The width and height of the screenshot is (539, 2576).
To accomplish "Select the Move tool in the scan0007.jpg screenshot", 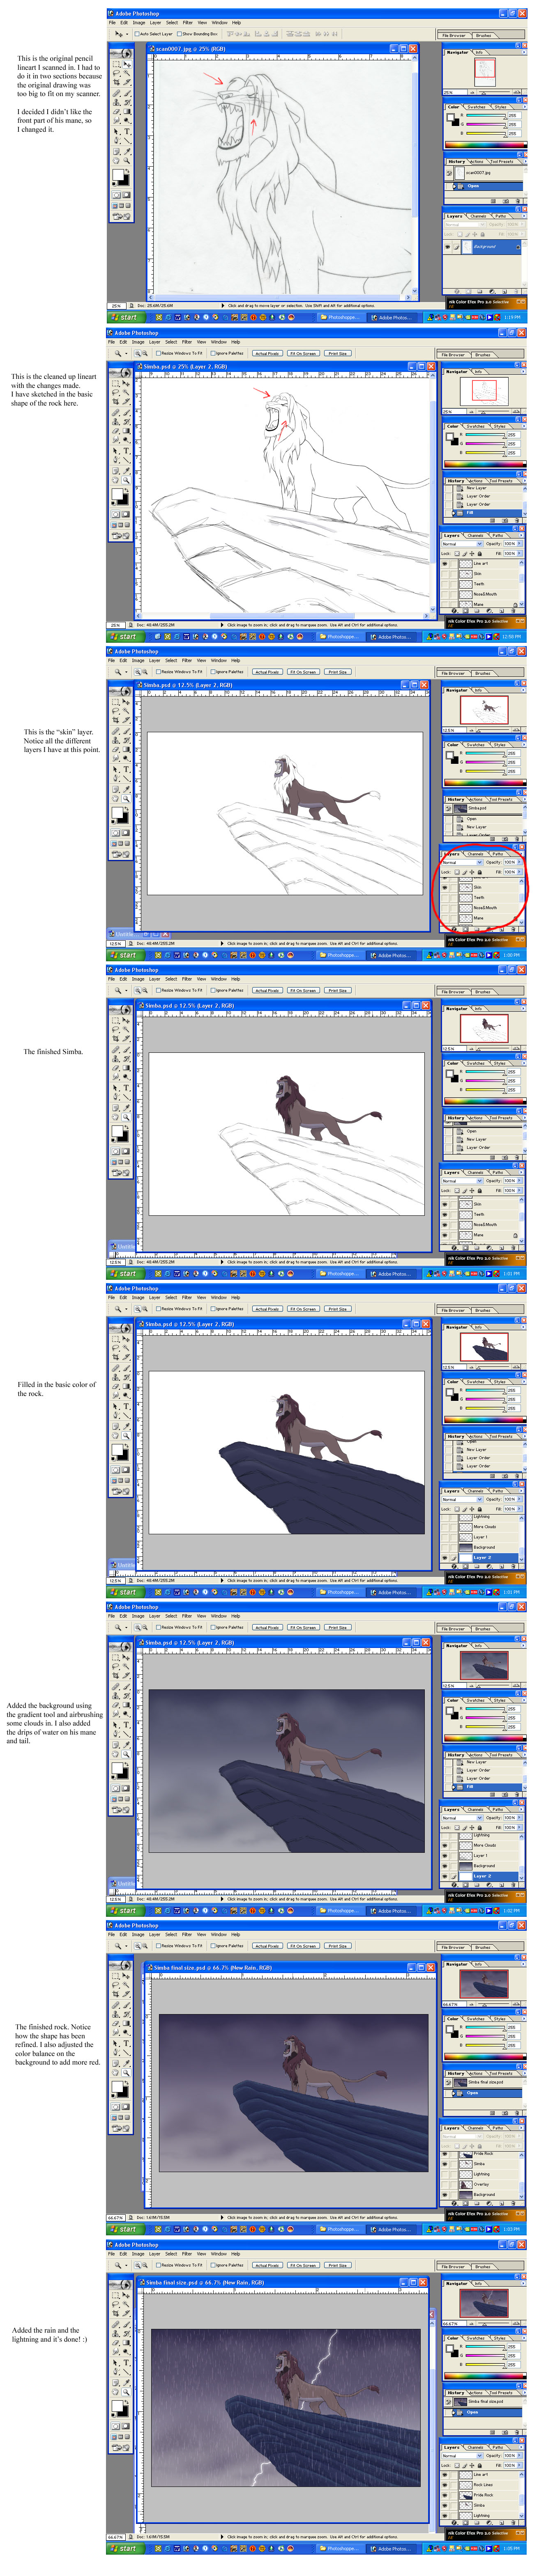I will coord(127,64).
